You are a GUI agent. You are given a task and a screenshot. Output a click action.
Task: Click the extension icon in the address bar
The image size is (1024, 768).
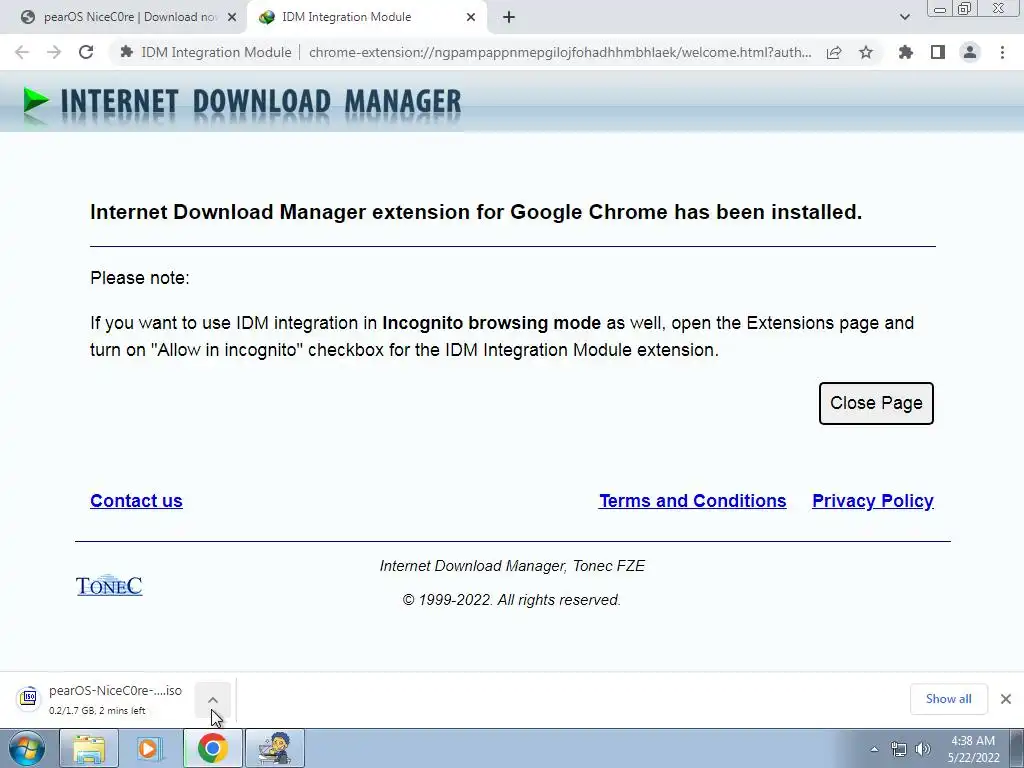click(x=127, y=52)
